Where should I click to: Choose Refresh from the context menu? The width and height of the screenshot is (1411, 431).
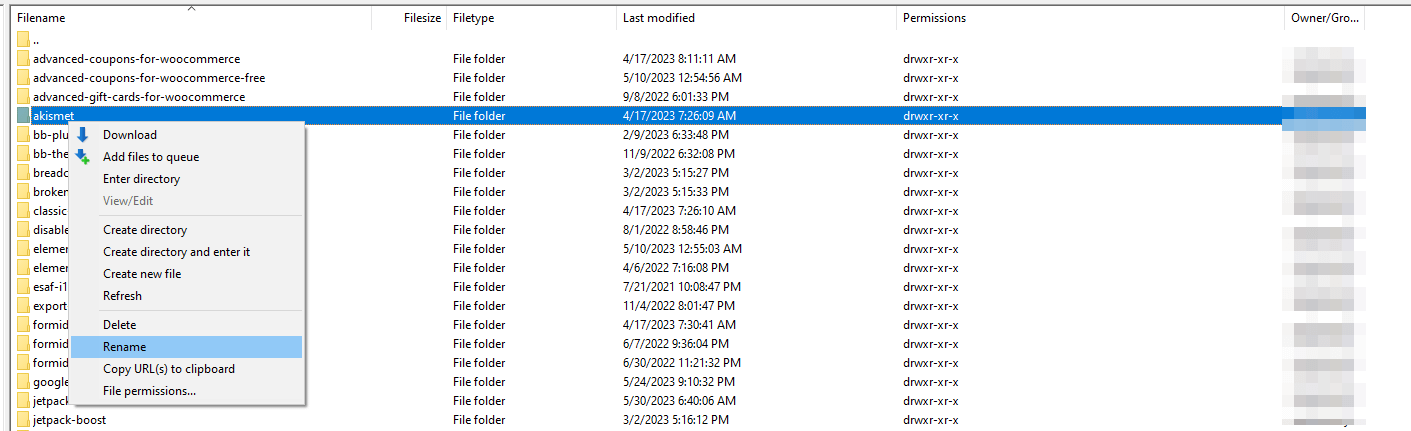(122, 296)
